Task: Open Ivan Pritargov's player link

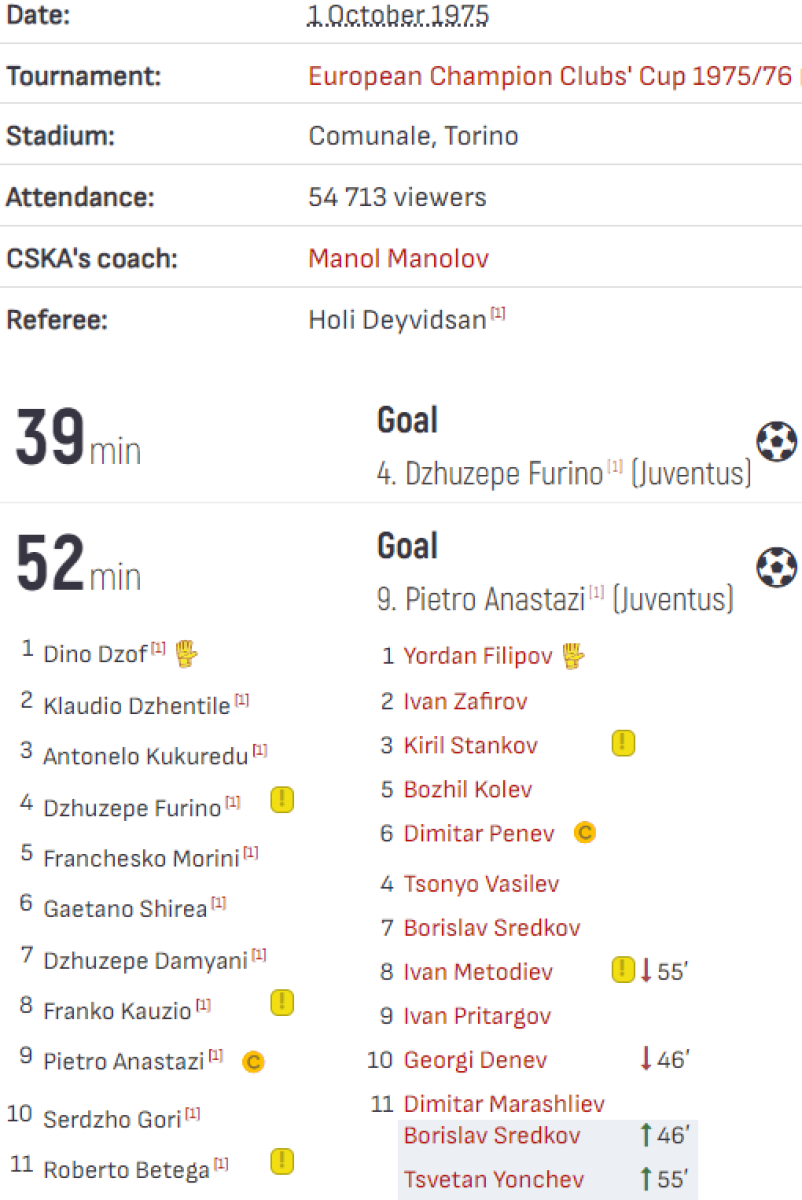Action: [x=476, y=1016]
